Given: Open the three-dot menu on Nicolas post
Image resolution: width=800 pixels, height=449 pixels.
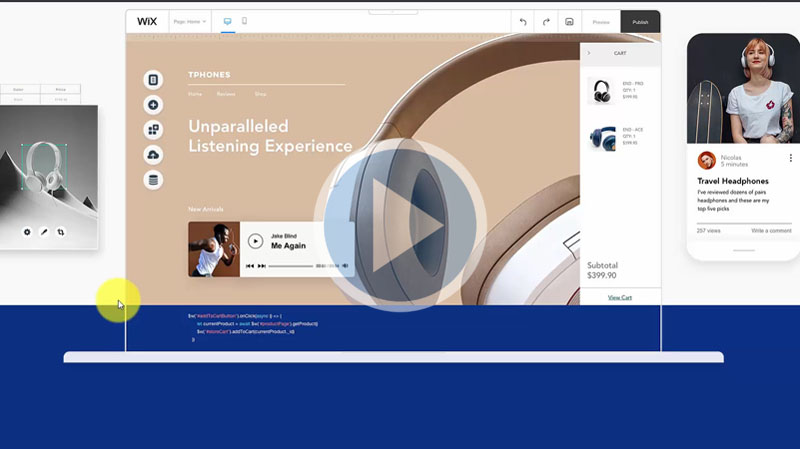Looking at the screenshot, I should [x=790, y=158].
